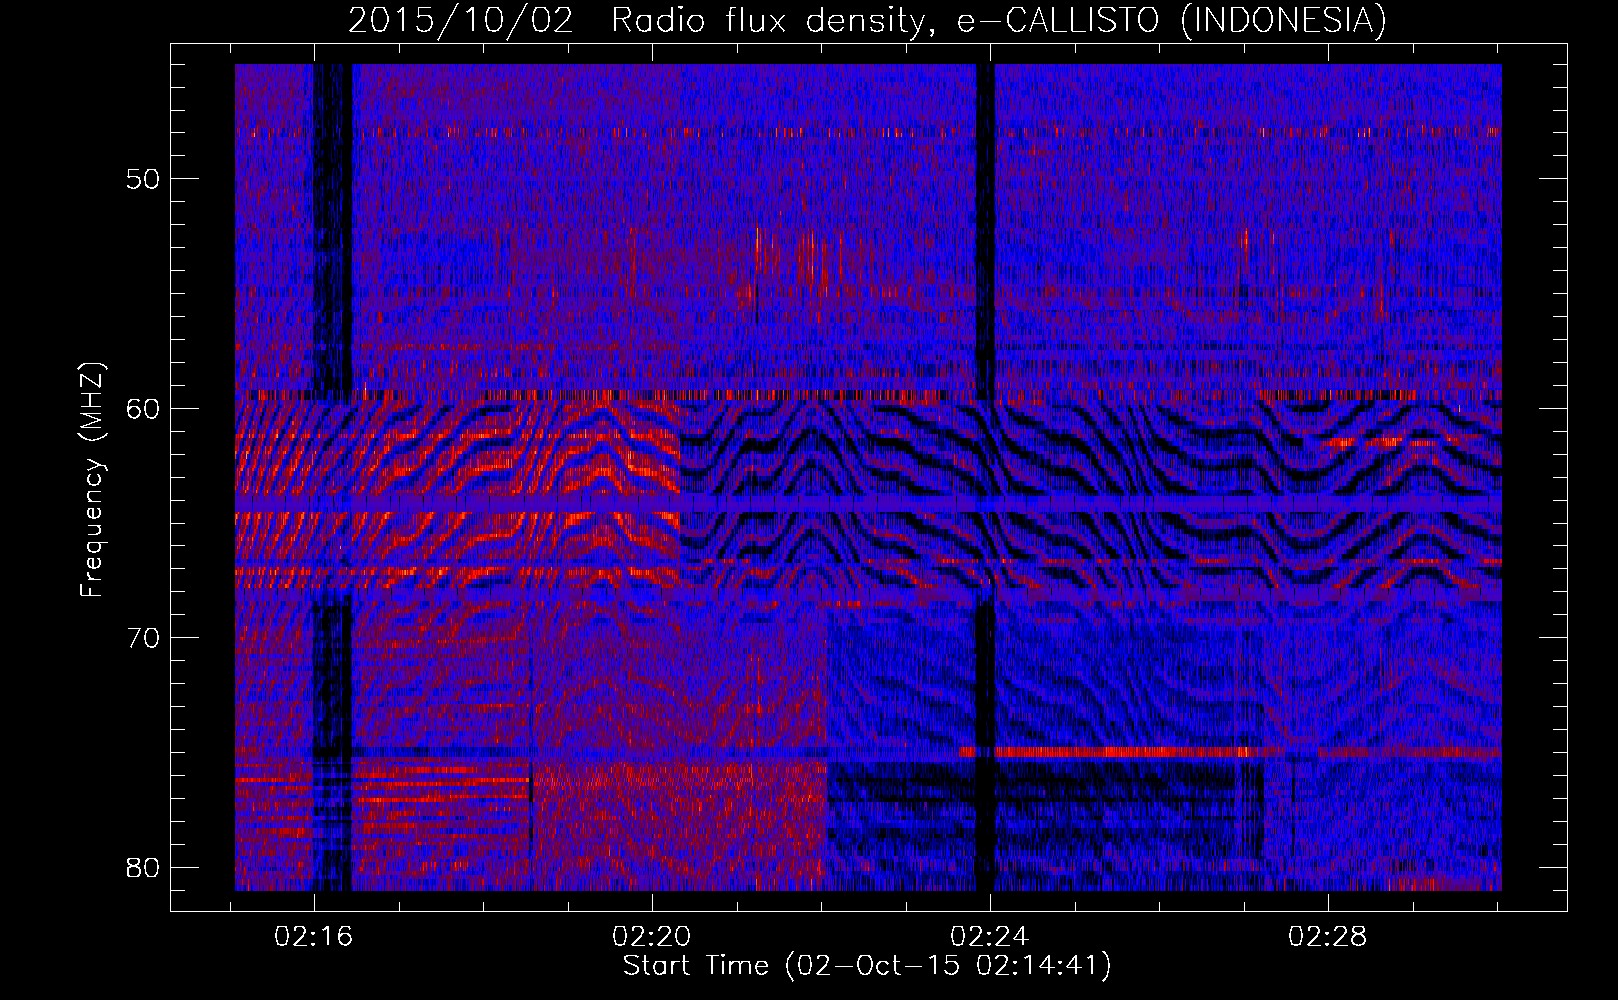Click the 80 frequency tick label
The image size is (1618, 1000).
(x=144, y=866)
